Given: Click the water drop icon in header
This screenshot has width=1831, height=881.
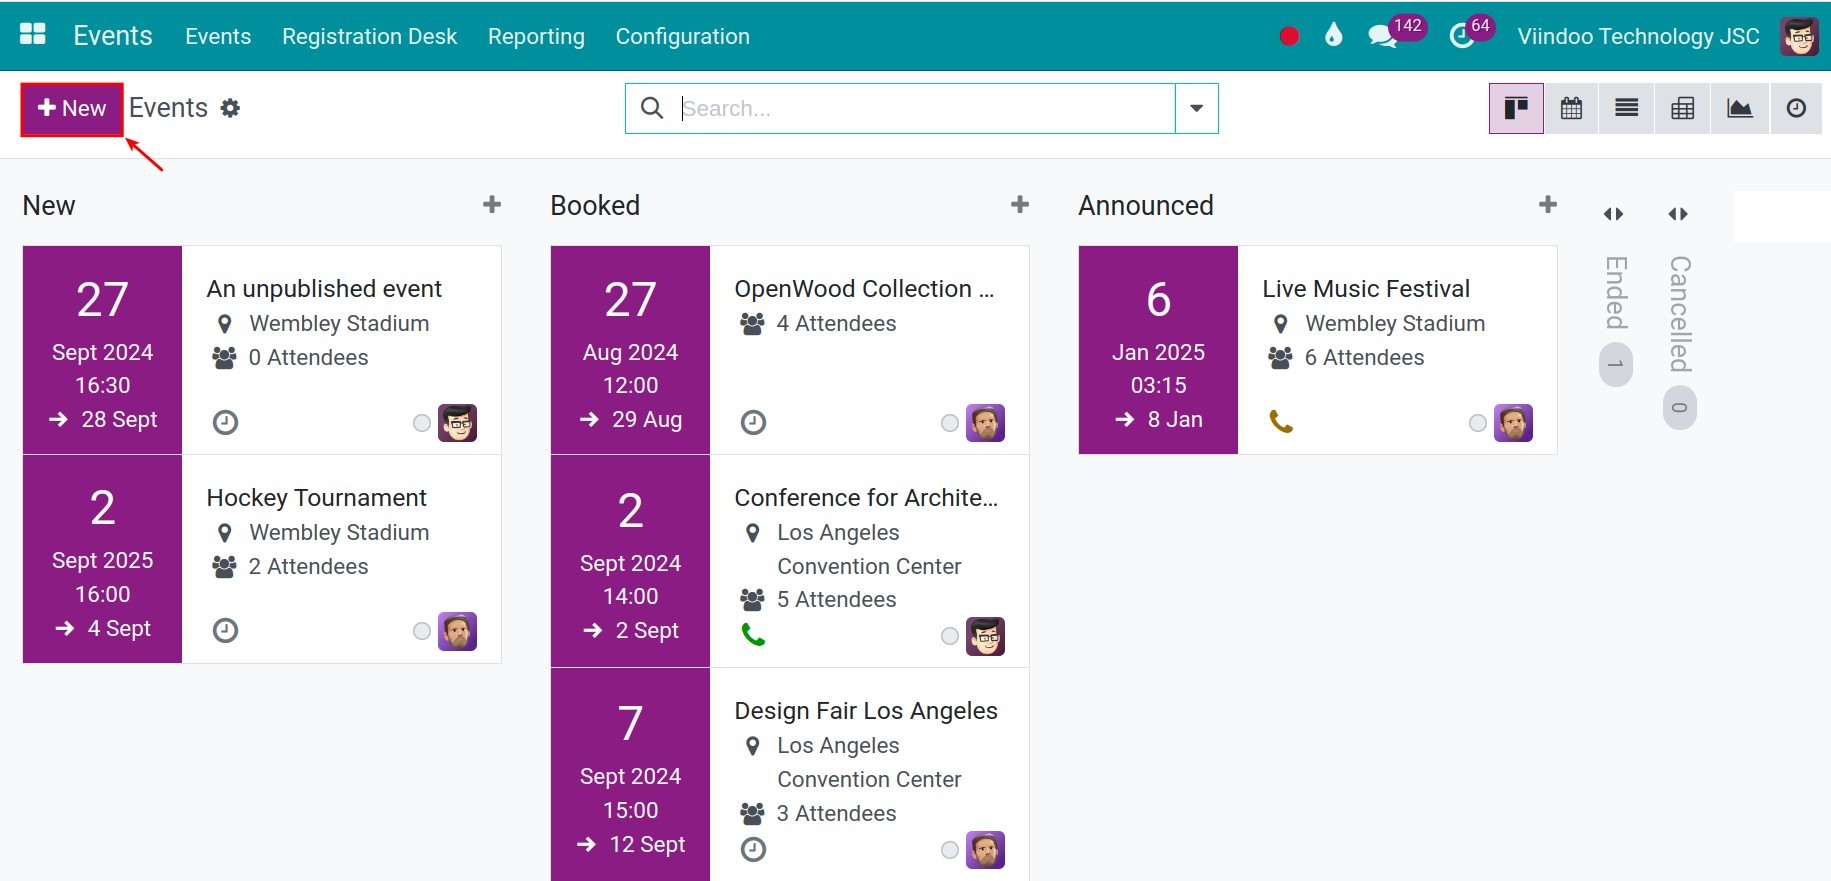Looking at the screenshot, I should [x=1333, y=36].
